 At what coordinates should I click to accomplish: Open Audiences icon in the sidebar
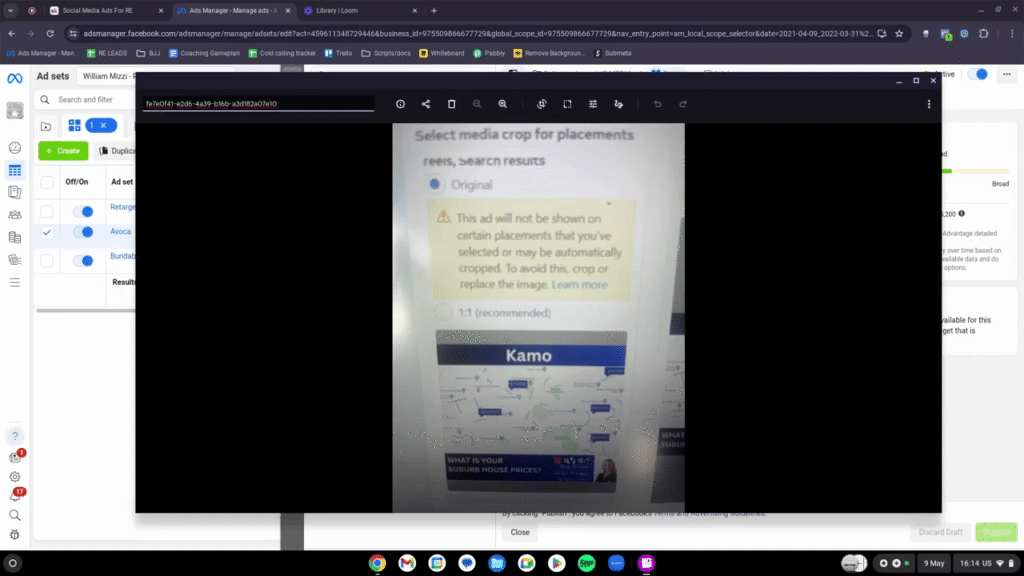tap(14, 215)
